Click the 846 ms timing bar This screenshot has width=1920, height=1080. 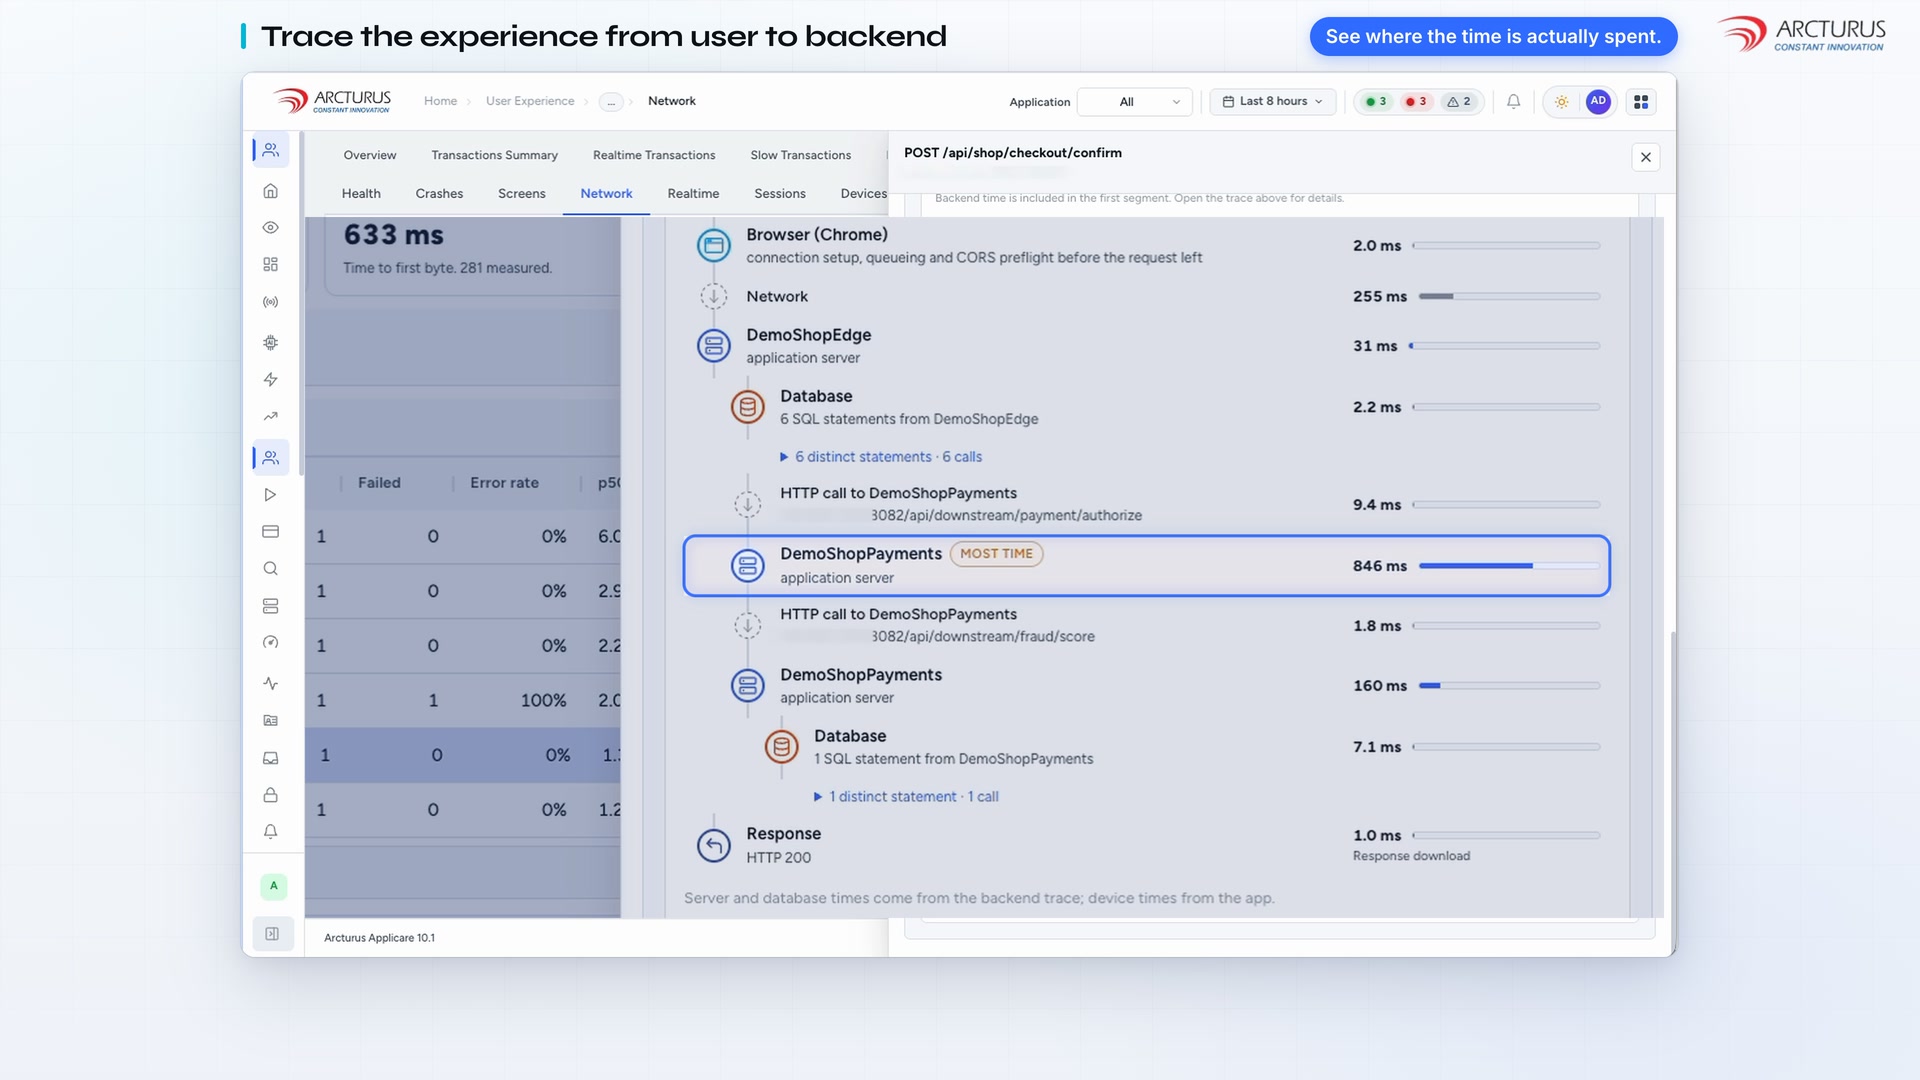click(x=1509, y=566)
